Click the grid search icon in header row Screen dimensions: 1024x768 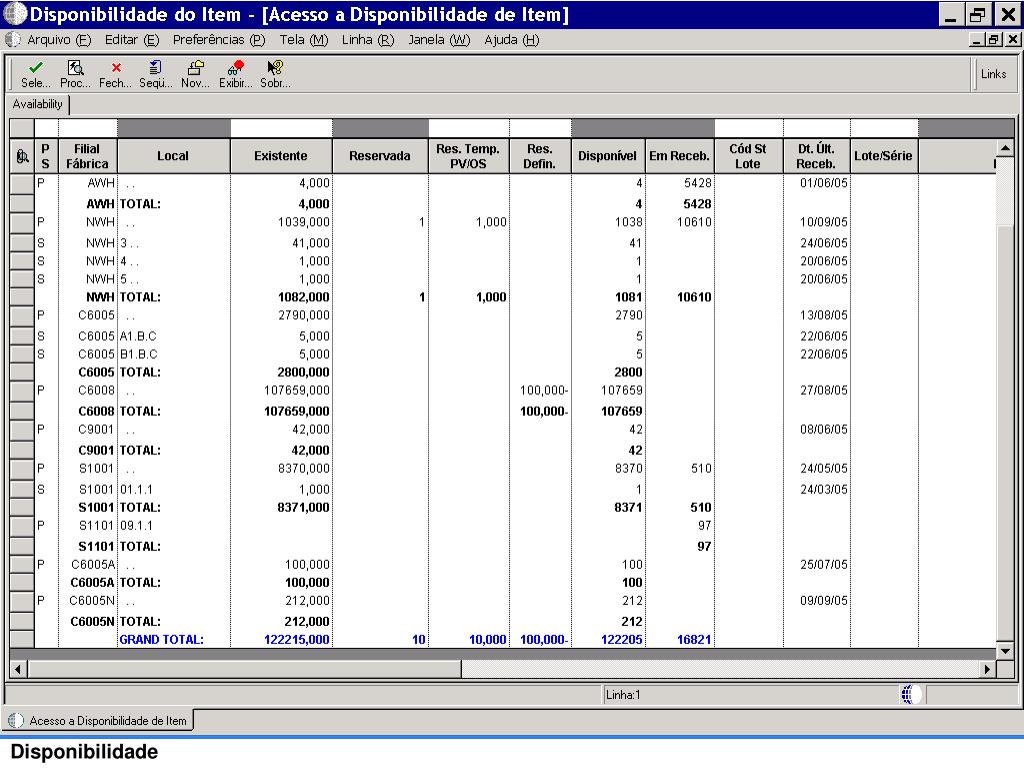click(22, 156)
